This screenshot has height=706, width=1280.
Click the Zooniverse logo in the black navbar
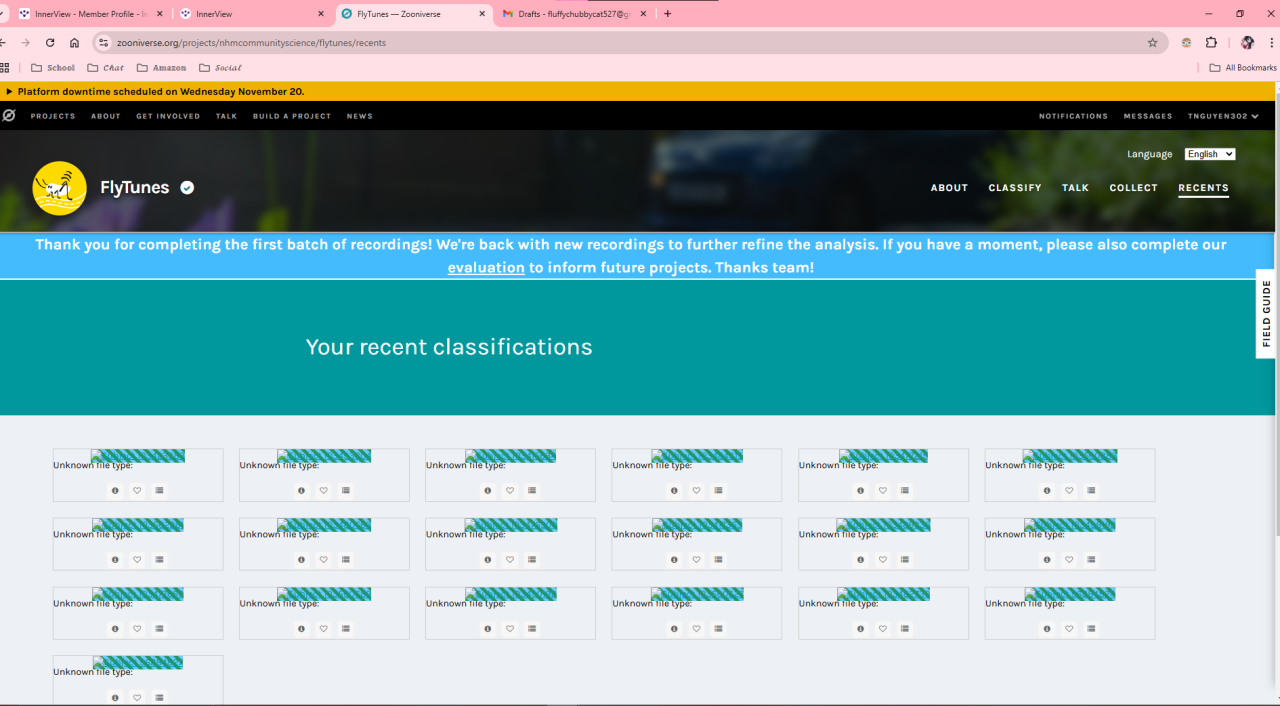[9, 116]
